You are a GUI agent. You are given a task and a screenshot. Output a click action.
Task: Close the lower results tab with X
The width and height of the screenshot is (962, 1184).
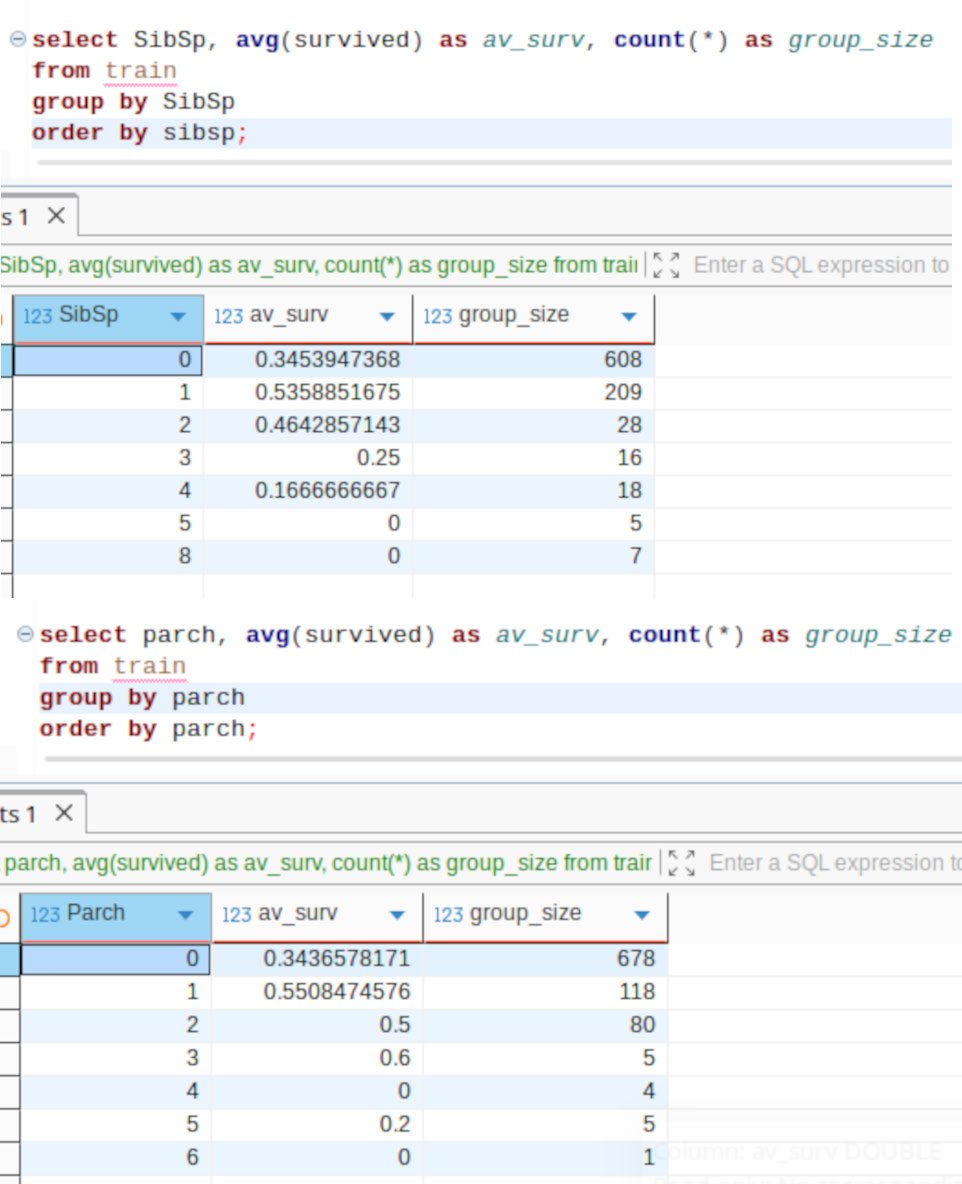pyautogui.click(x=63, y=814)
